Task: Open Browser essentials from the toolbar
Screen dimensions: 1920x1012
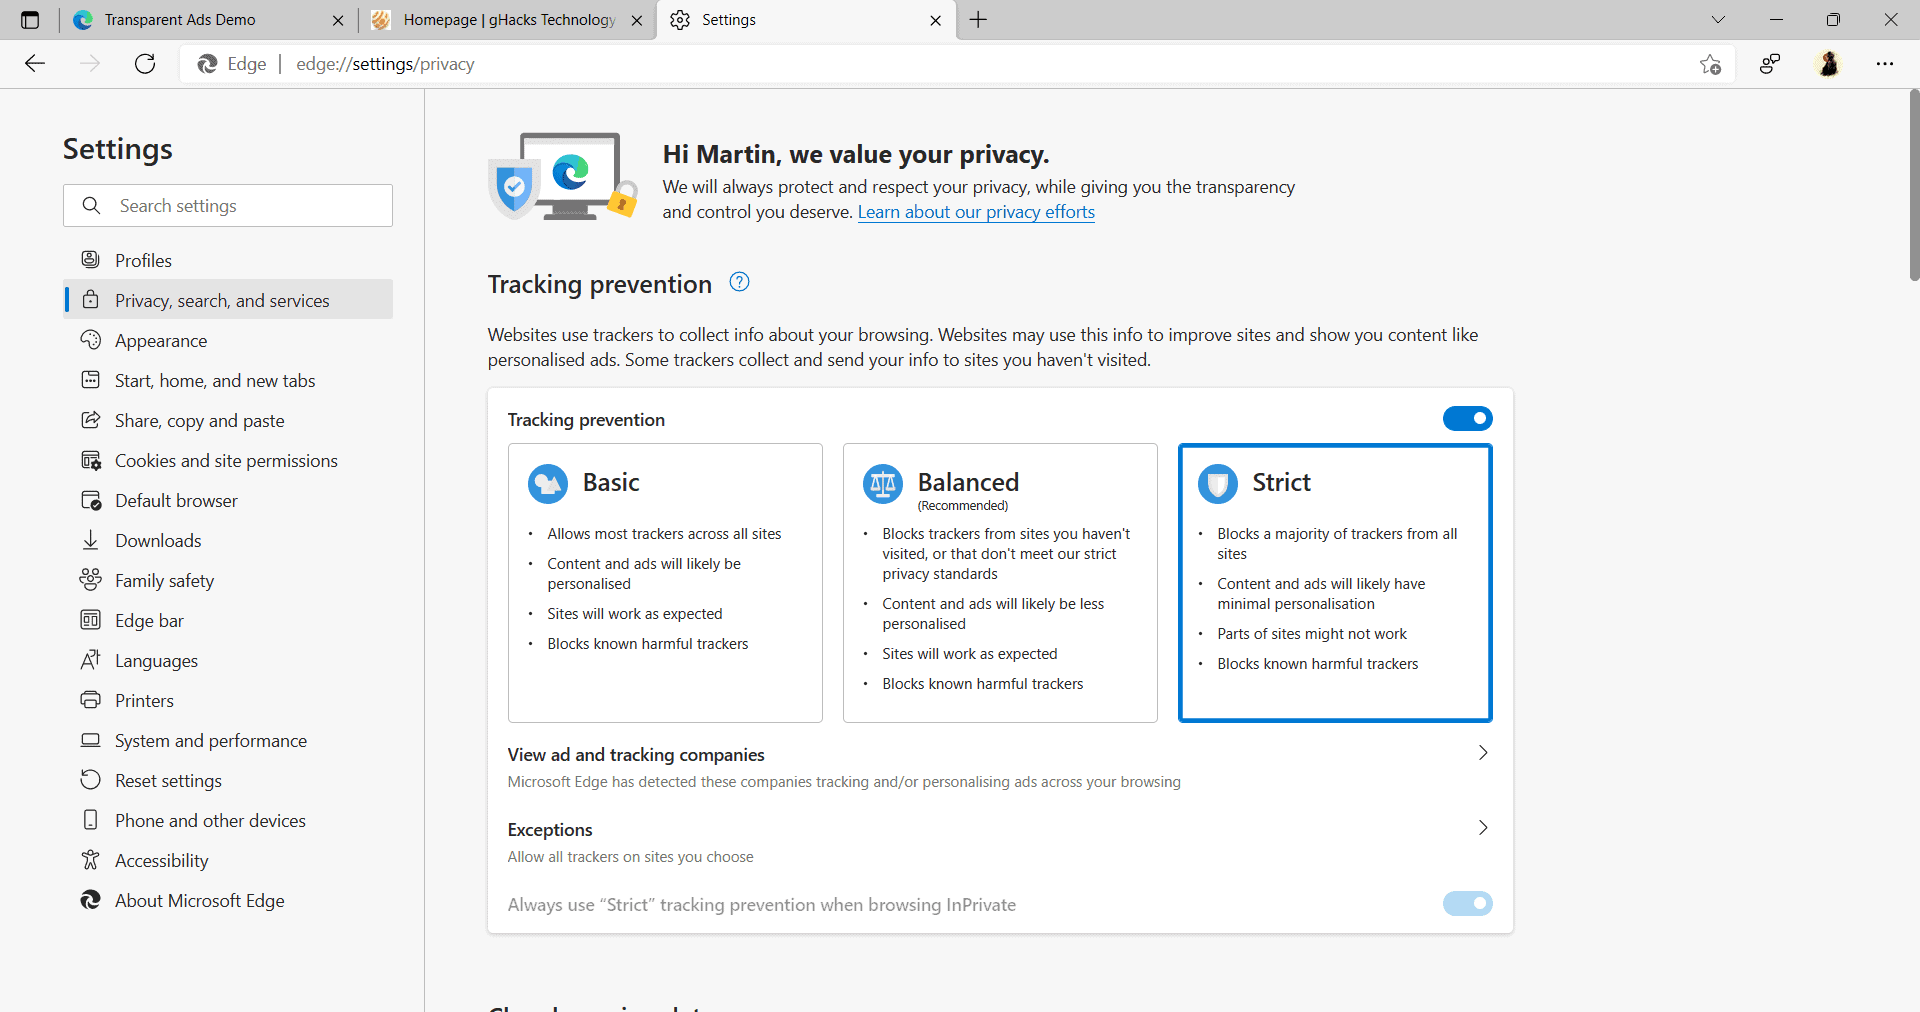Action: coord(1770,63)
